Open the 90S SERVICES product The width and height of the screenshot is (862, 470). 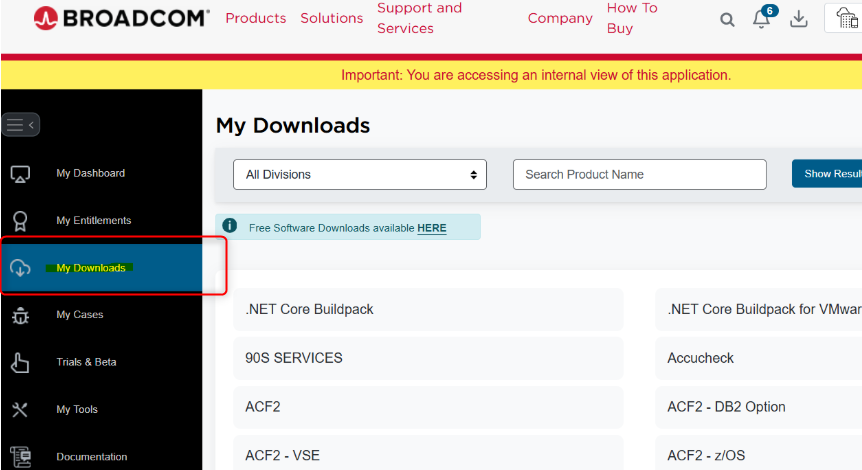[428, 358]
